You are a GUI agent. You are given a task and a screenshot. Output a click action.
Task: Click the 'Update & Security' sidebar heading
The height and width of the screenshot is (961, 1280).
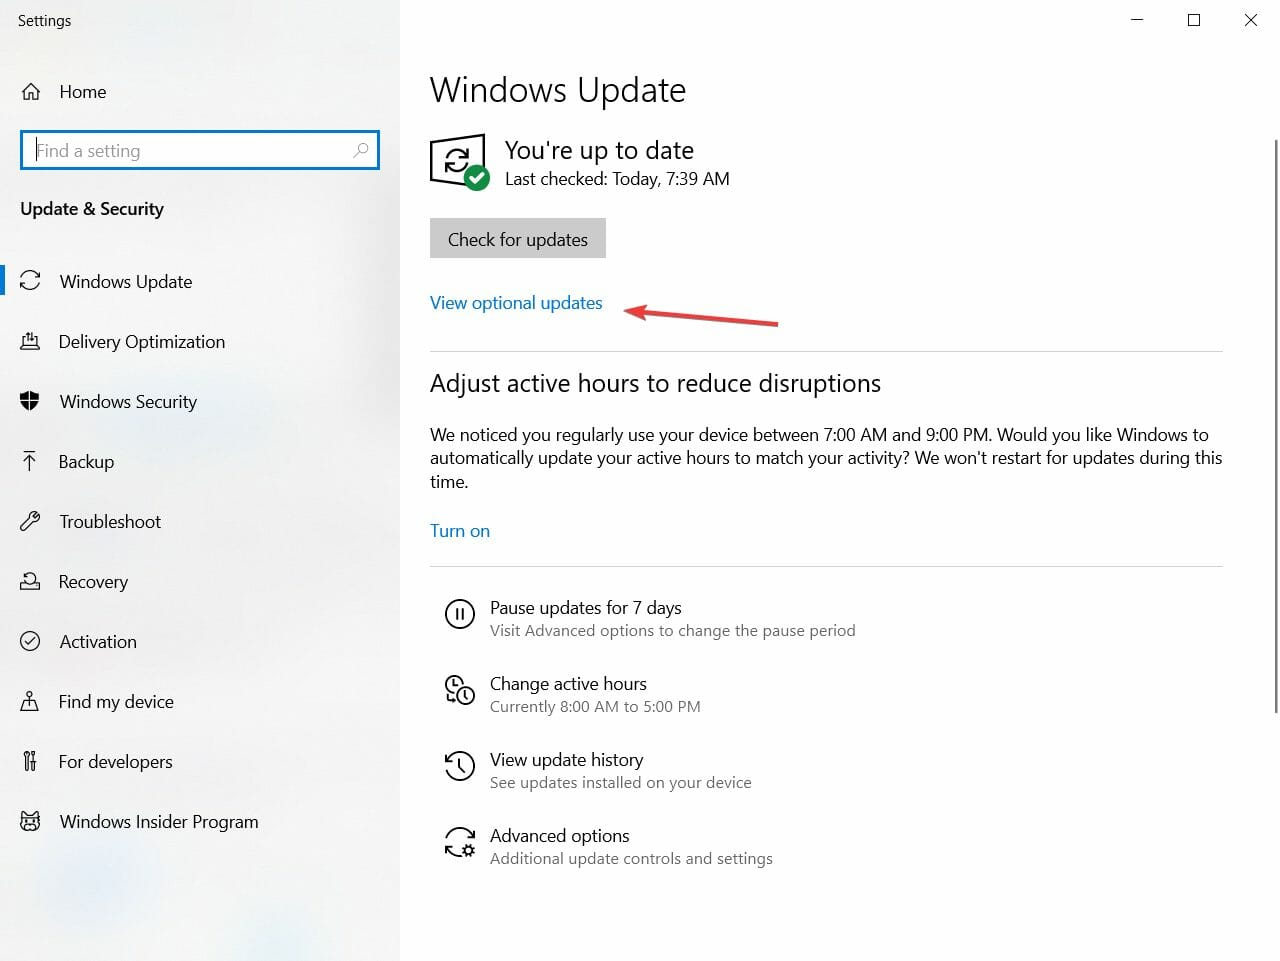(x=92, y=208)
